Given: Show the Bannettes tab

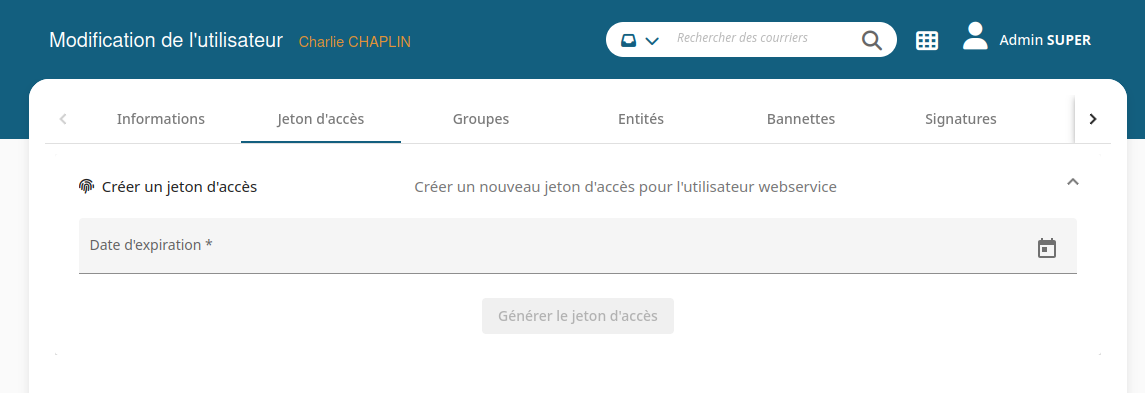Looking at the screenshot, I should coord(800,119).
